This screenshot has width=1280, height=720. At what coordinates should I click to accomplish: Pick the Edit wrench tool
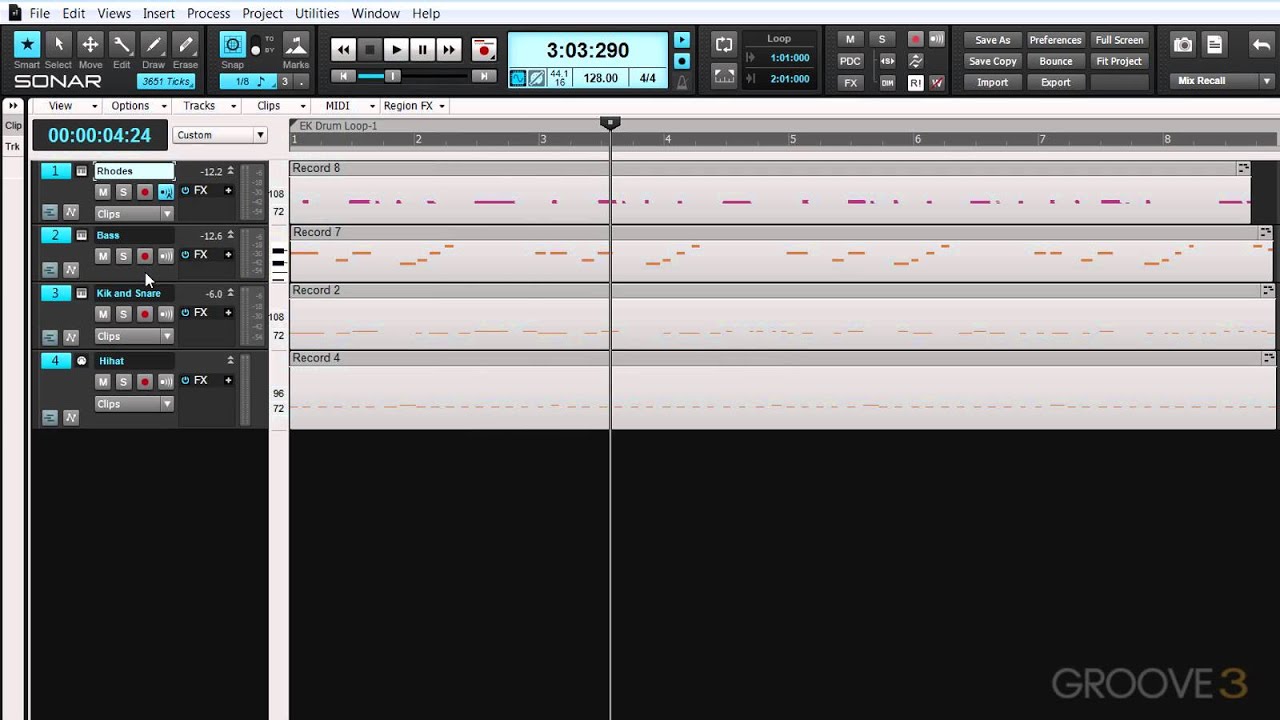pyautogui.click(x=121, y=45)
